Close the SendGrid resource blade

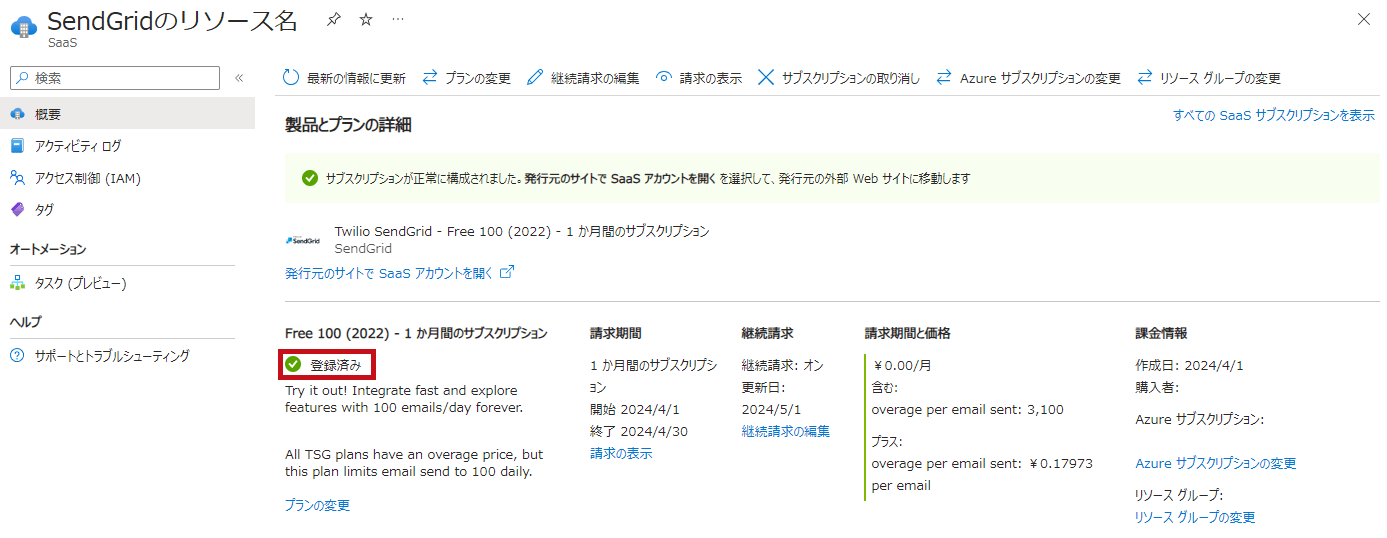(x=1364, y=19)
